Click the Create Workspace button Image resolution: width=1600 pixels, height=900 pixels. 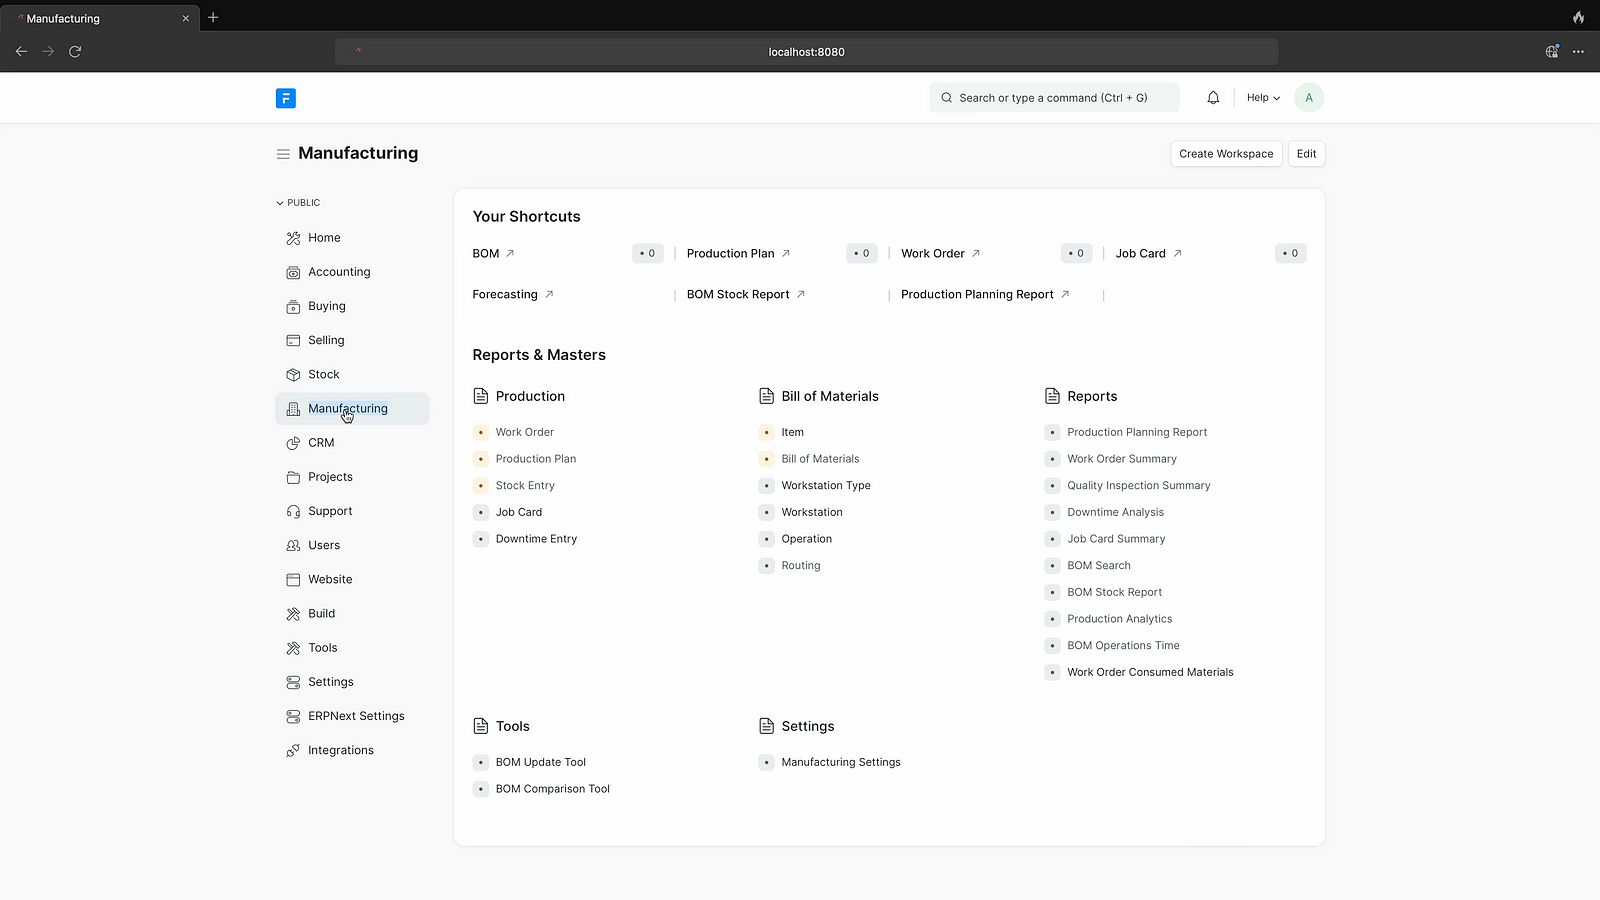point(1225,154)
